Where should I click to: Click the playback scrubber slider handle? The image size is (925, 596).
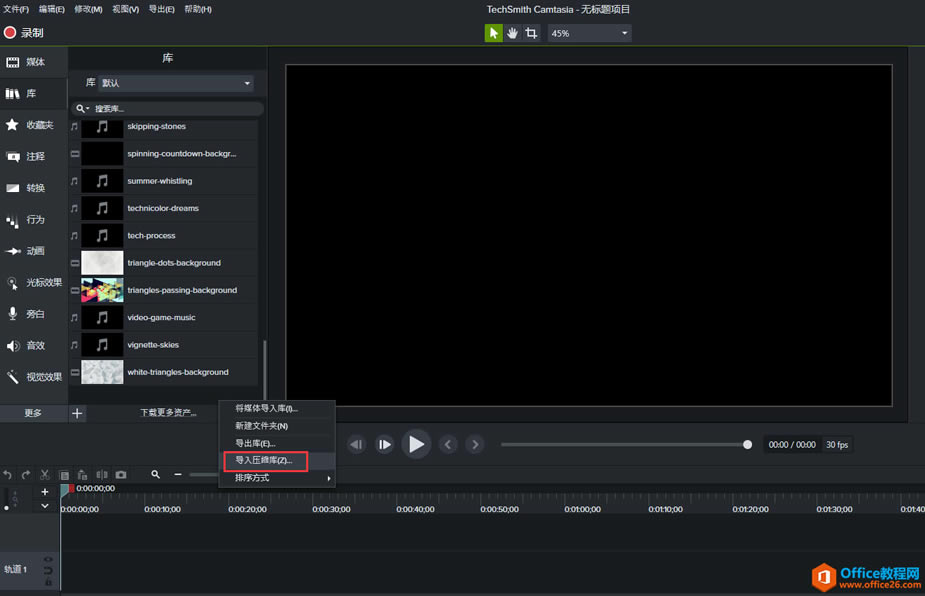tap(747, 444)
